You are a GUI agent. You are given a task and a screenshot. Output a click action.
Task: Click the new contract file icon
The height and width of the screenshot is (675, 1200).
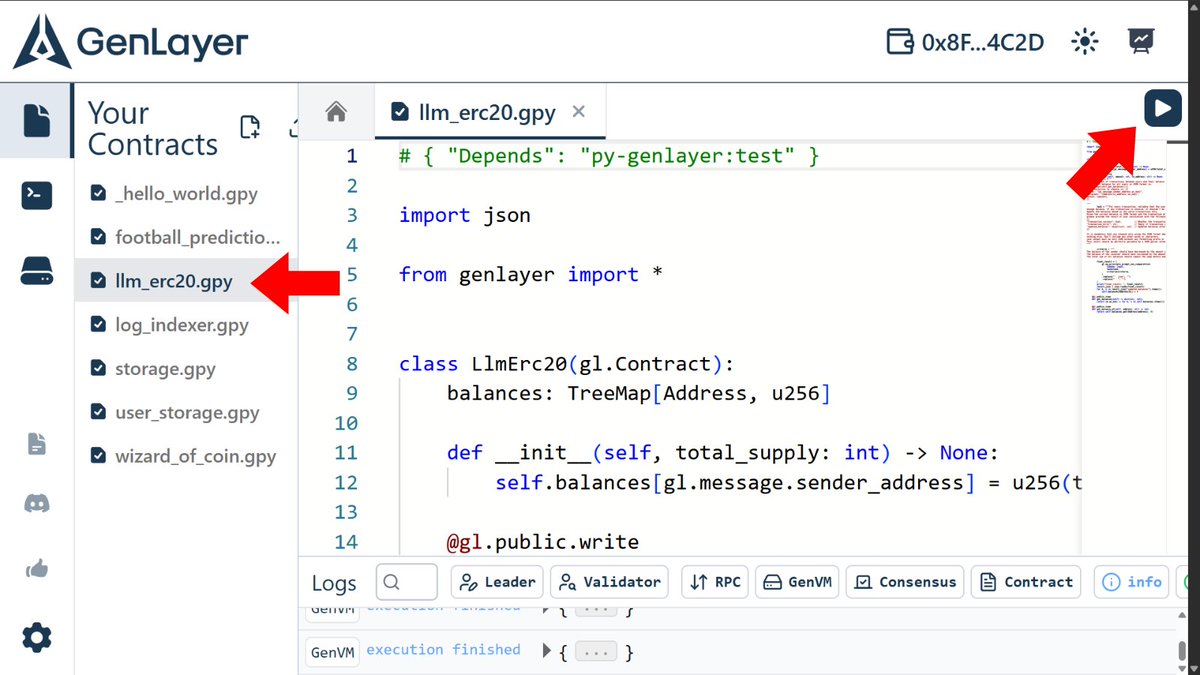tap(250, 127)
